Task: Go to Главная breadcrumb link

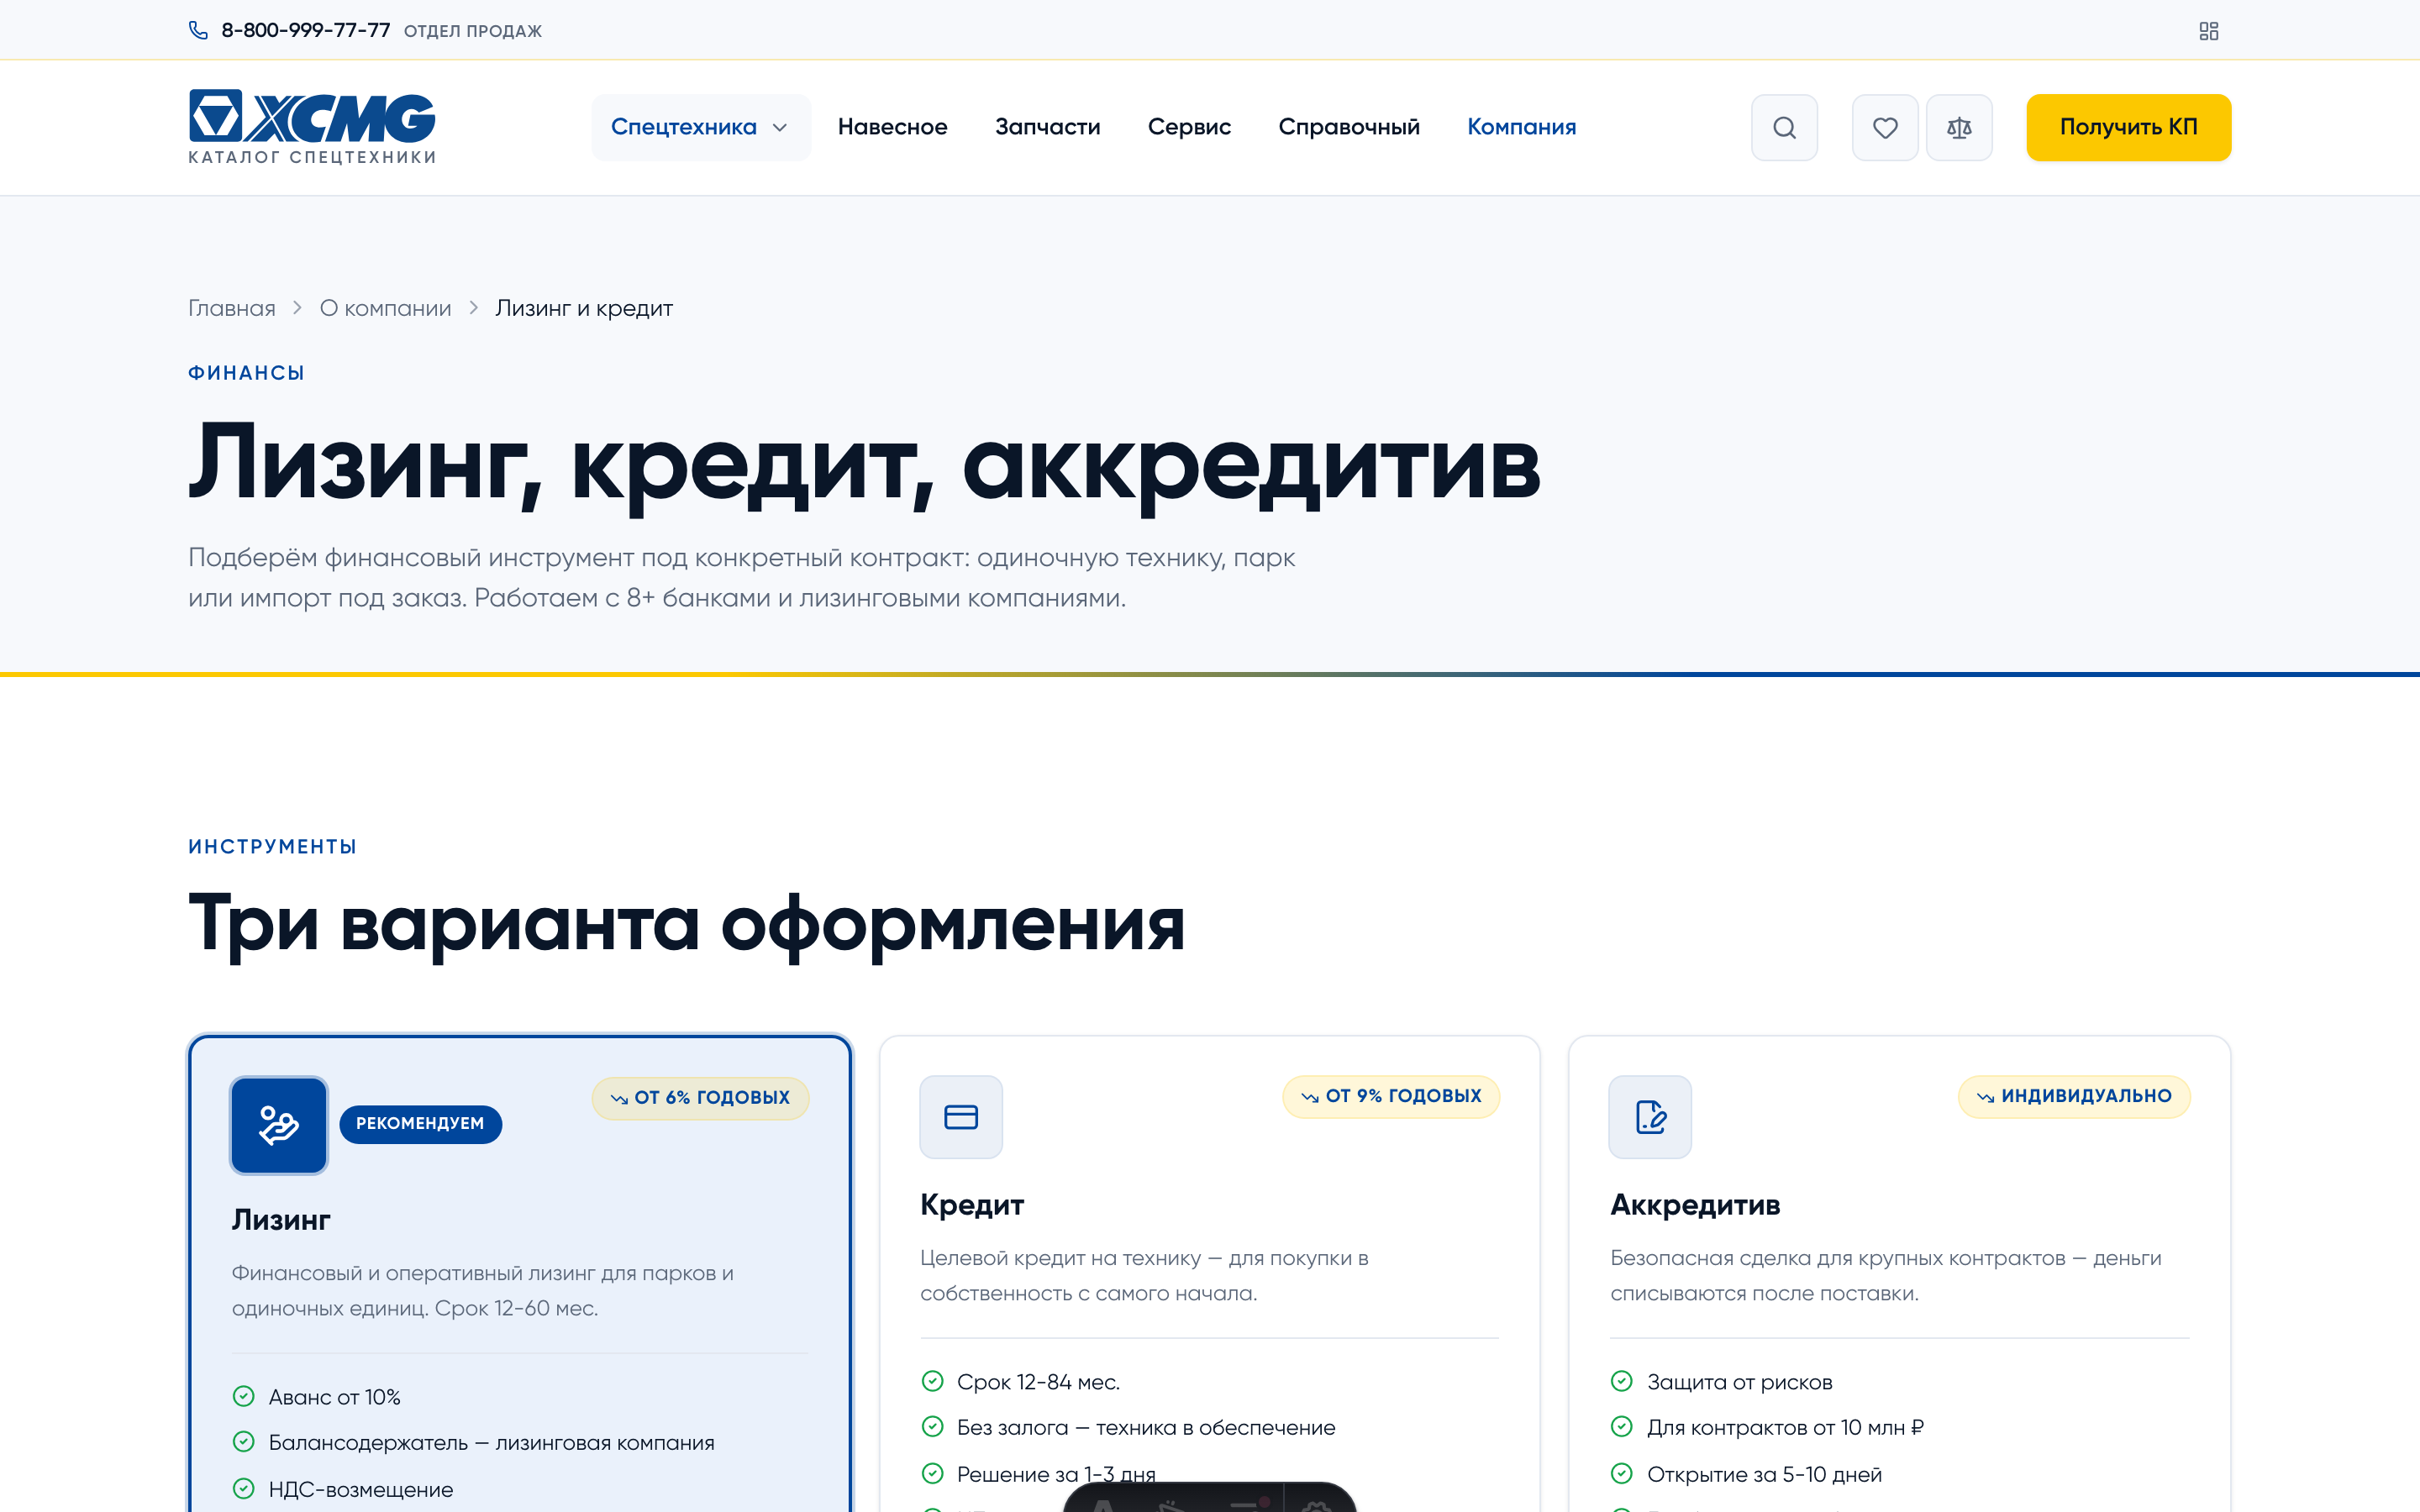Action: click(x=232, y=308)
